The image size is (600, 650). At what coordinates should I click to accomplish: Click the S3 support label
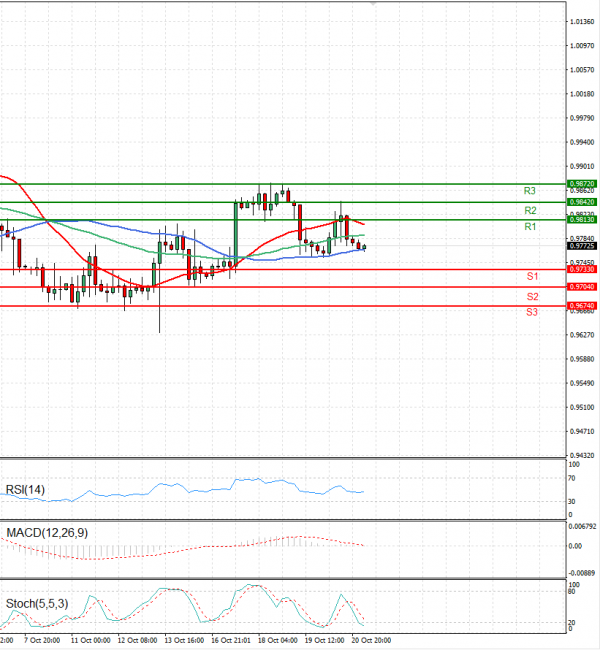tap(532, 312)
